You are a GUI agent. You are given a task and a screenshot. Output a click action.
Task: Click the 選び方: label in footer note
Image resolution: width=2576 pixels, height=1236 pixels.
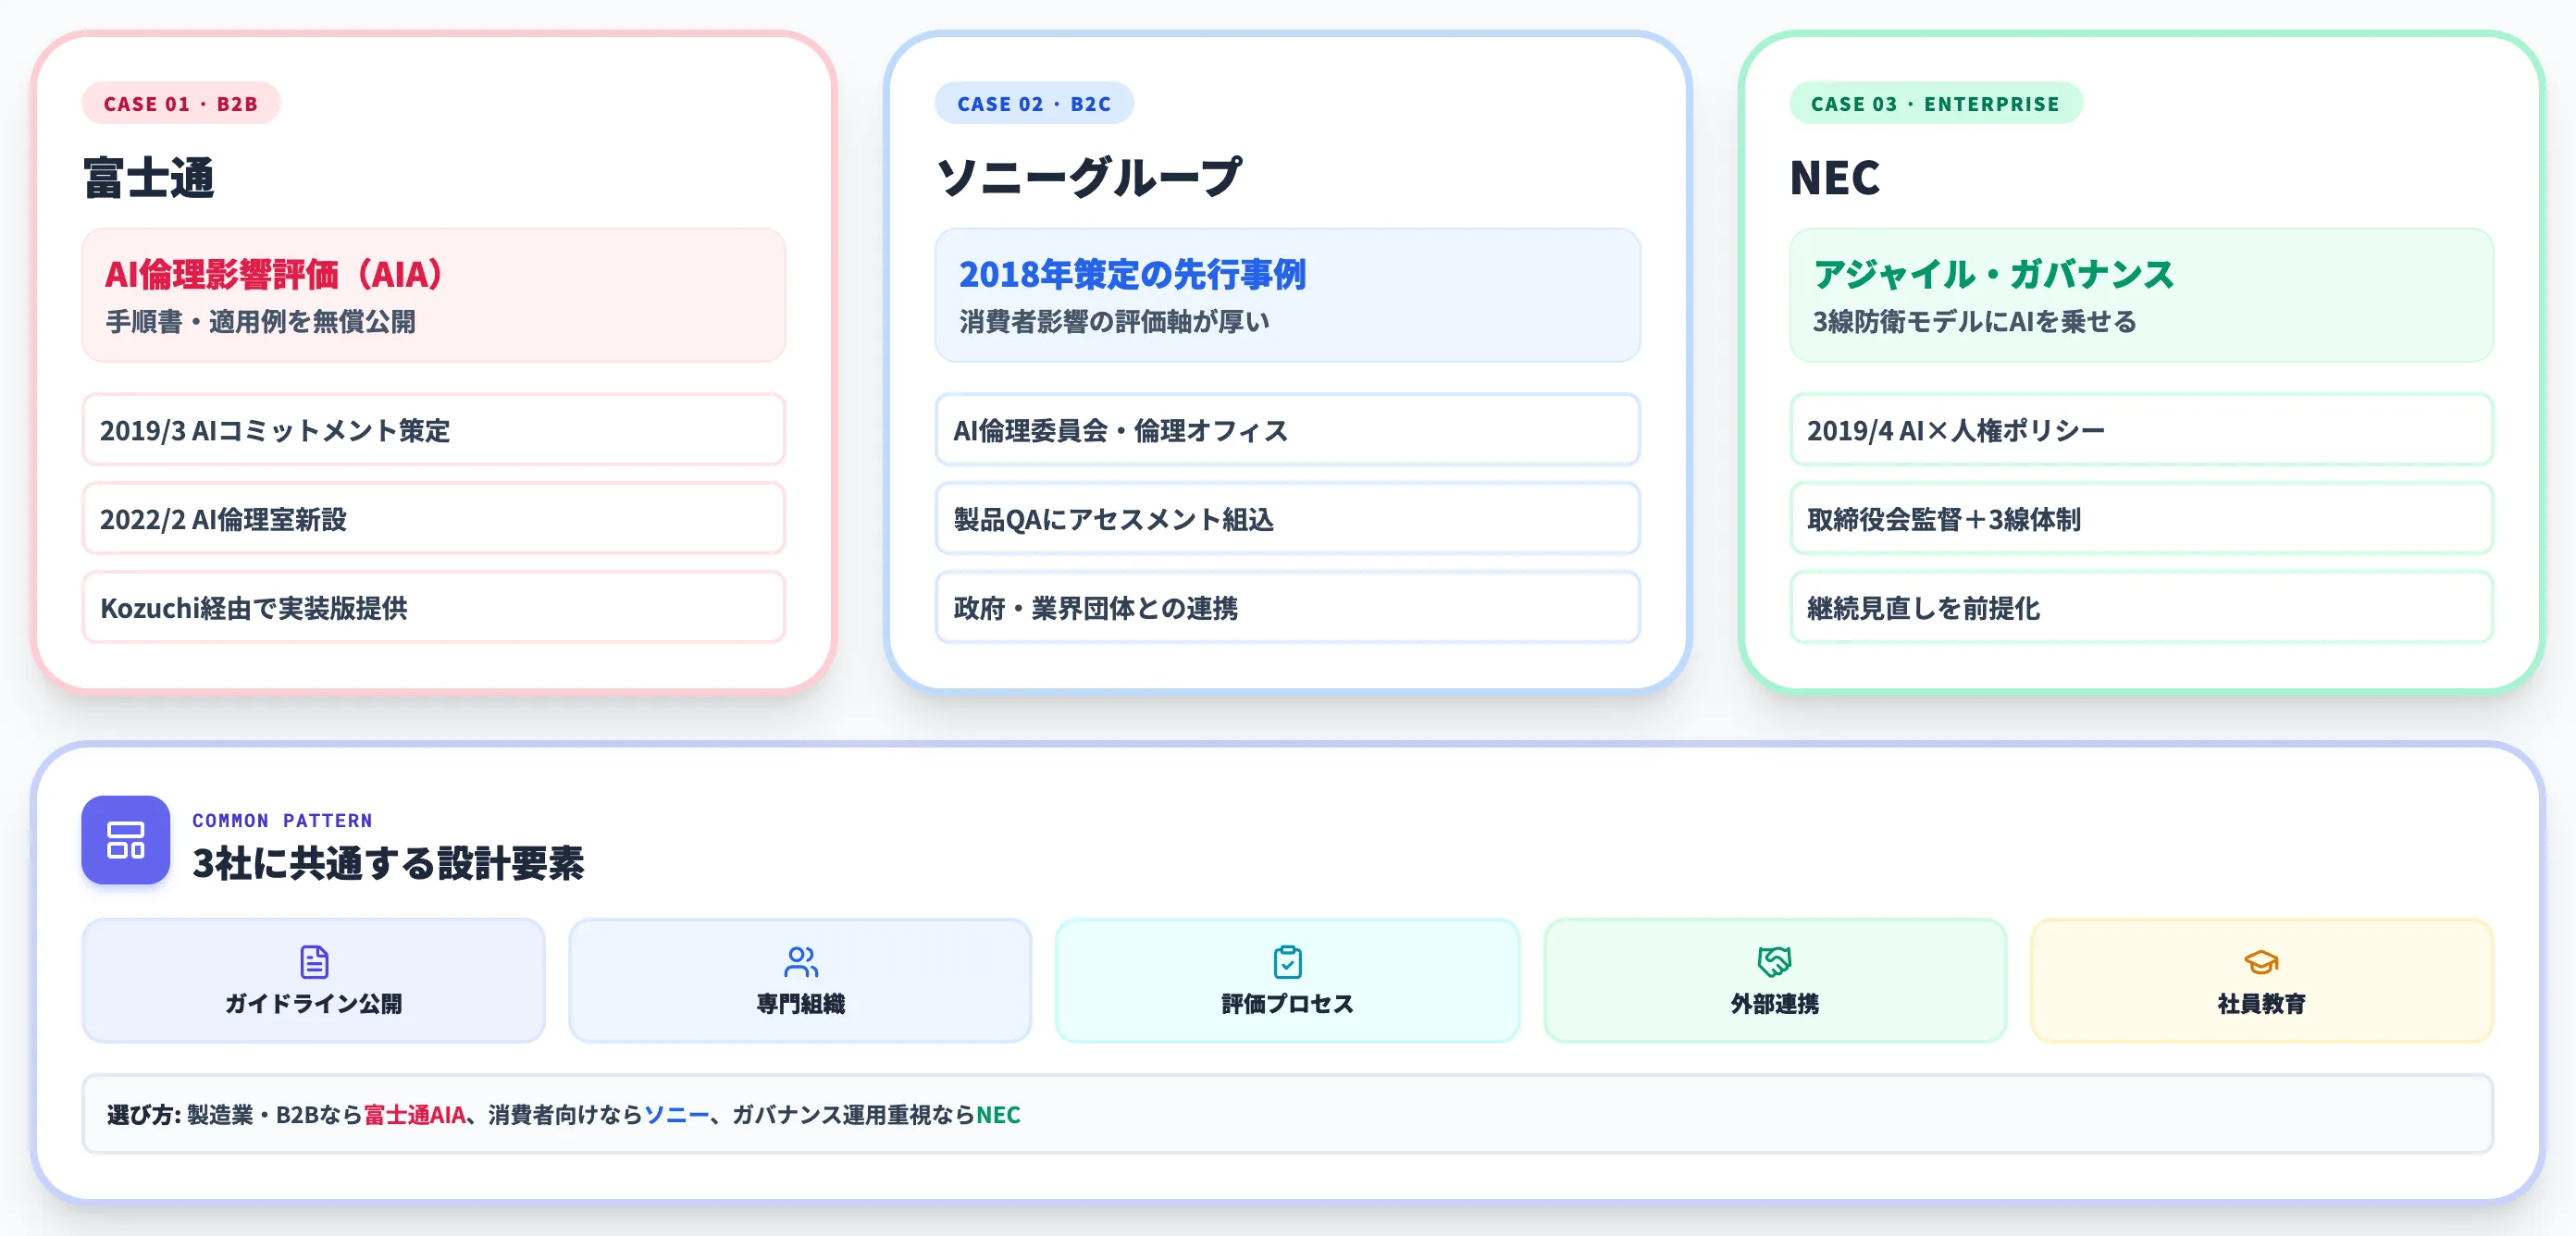[x=144, y=1114]
